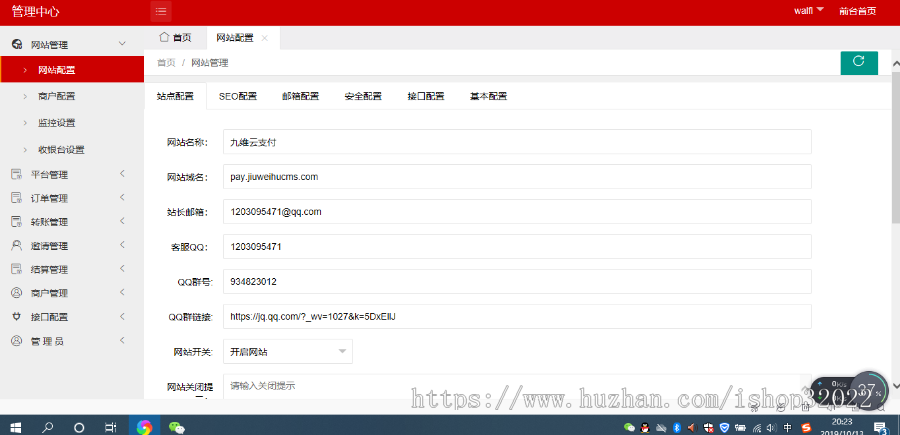Switch to the 接口配置 settings tab

pos(426,96)
